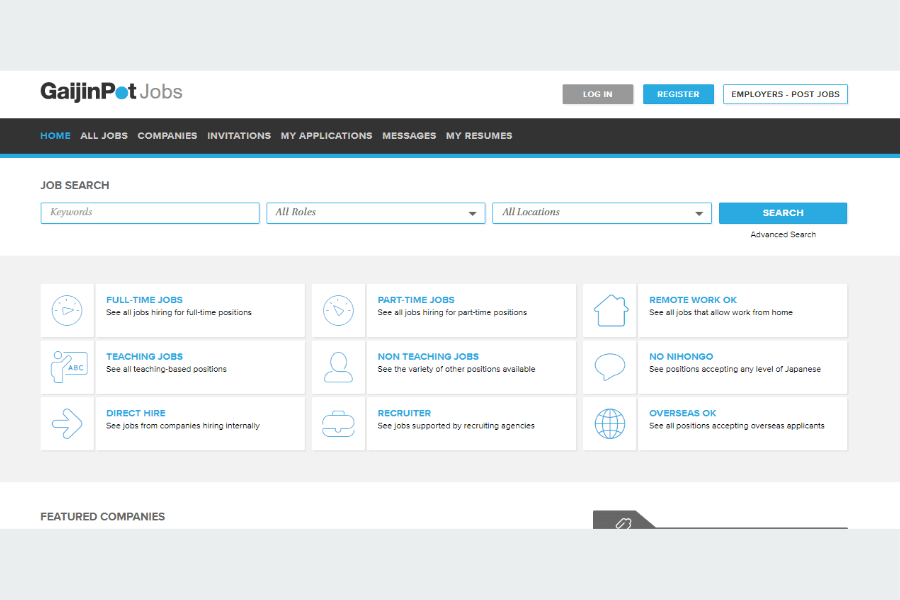Open the Full-Time Jobs link
The width and height of the screenshot is (900, 600).
(x=144, y=300)
